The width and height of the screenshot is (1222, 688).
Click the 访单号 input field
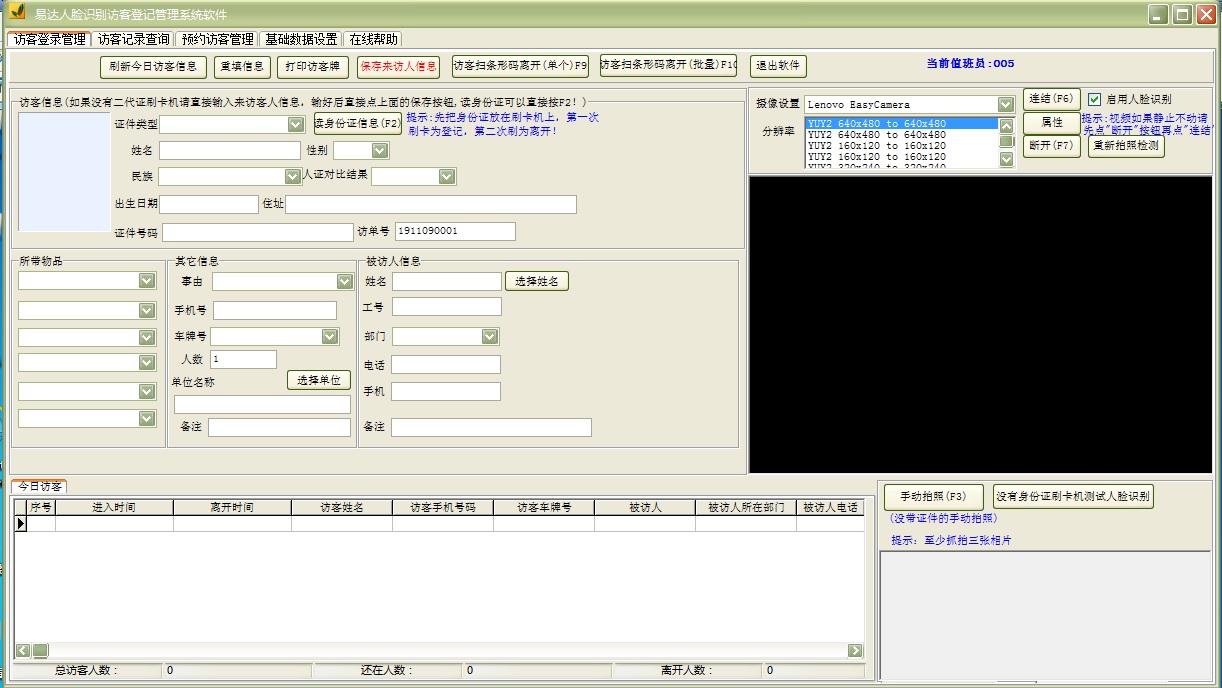point(455,231)
